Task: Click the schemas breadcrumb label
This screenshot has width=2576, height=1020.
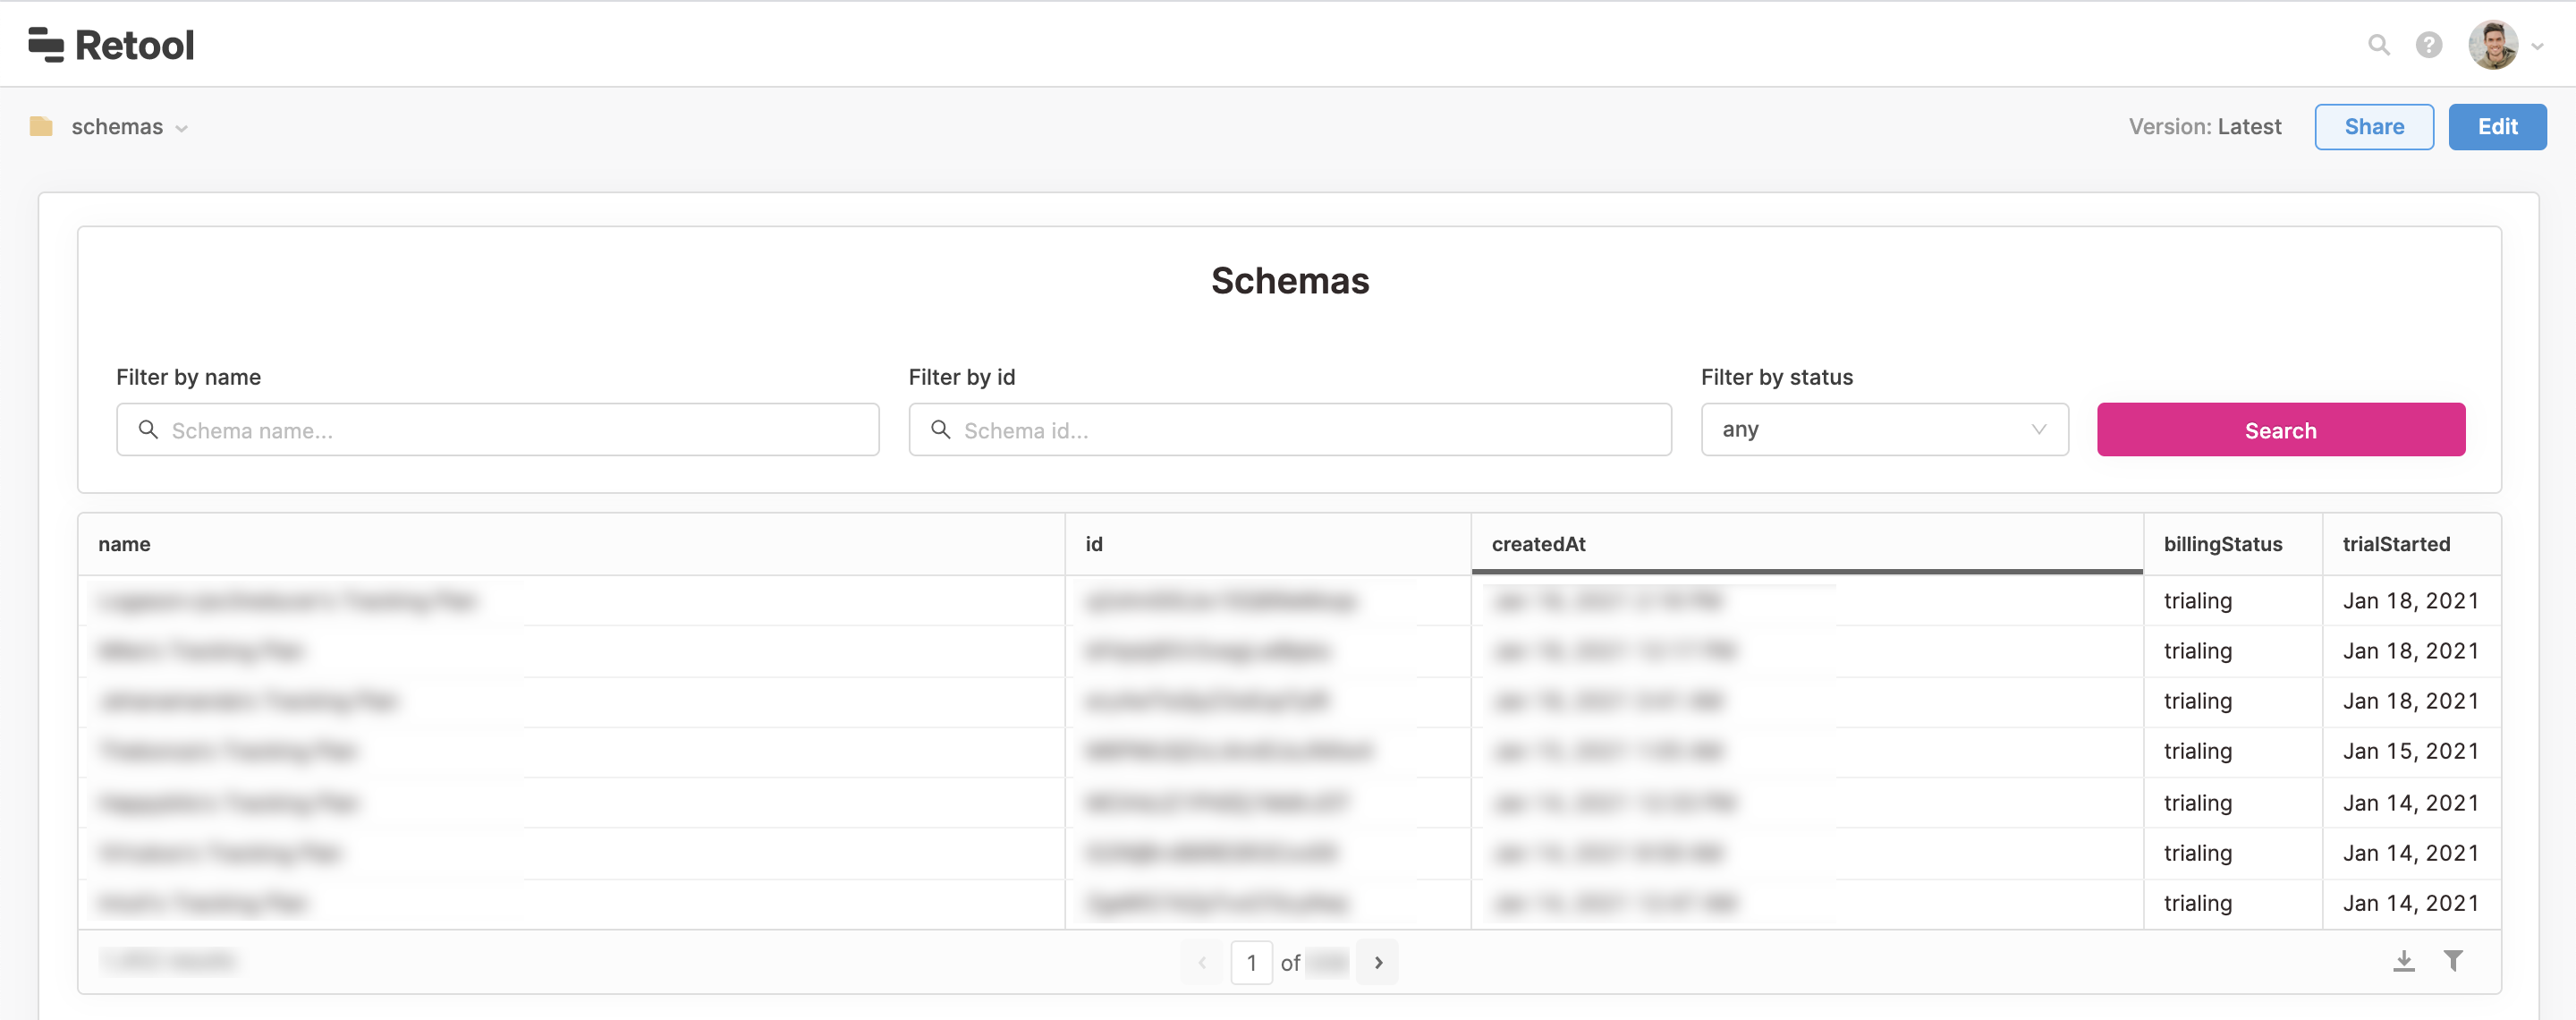Action: [116, 125]
